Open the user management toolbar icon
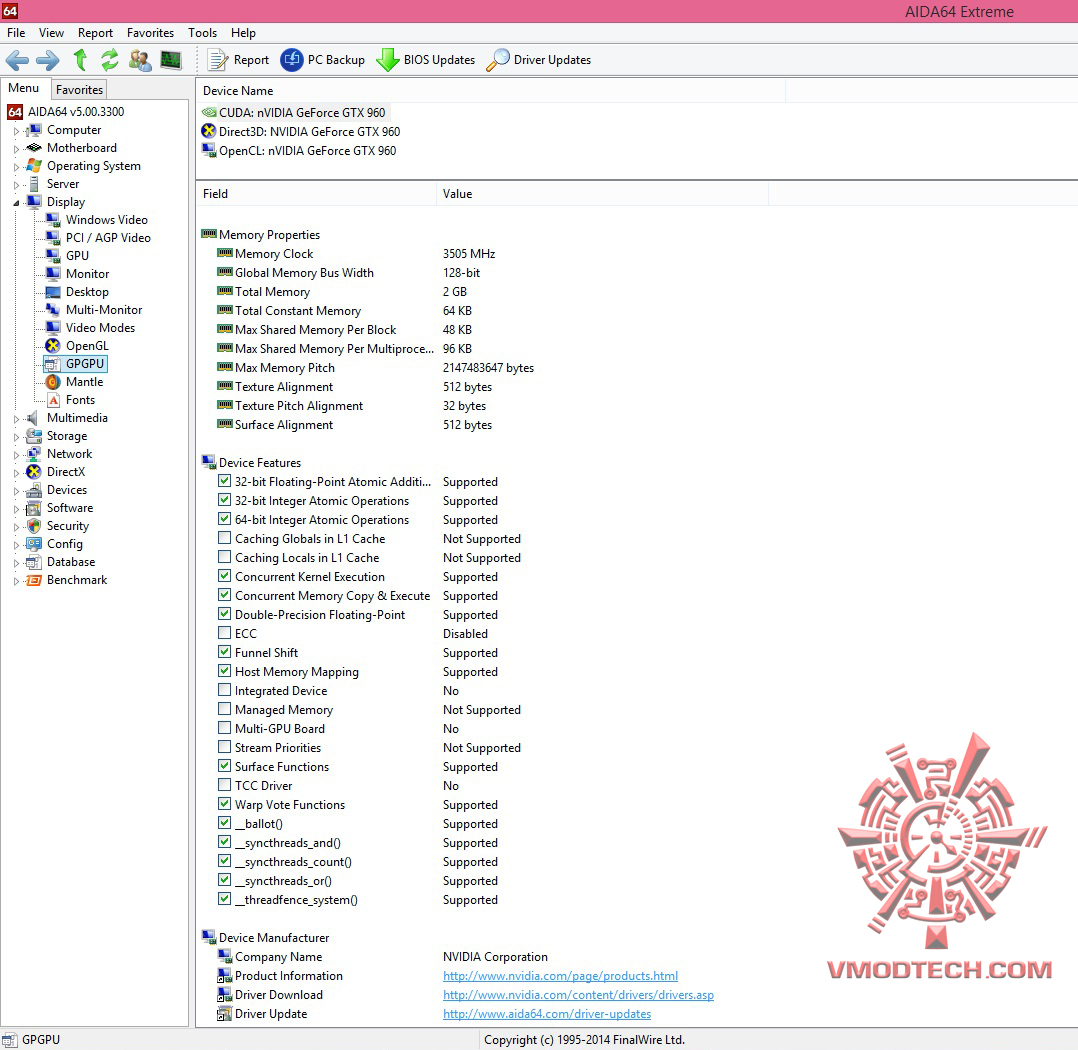Viewport: 1078px width, 1050px height. pos(140,61)
